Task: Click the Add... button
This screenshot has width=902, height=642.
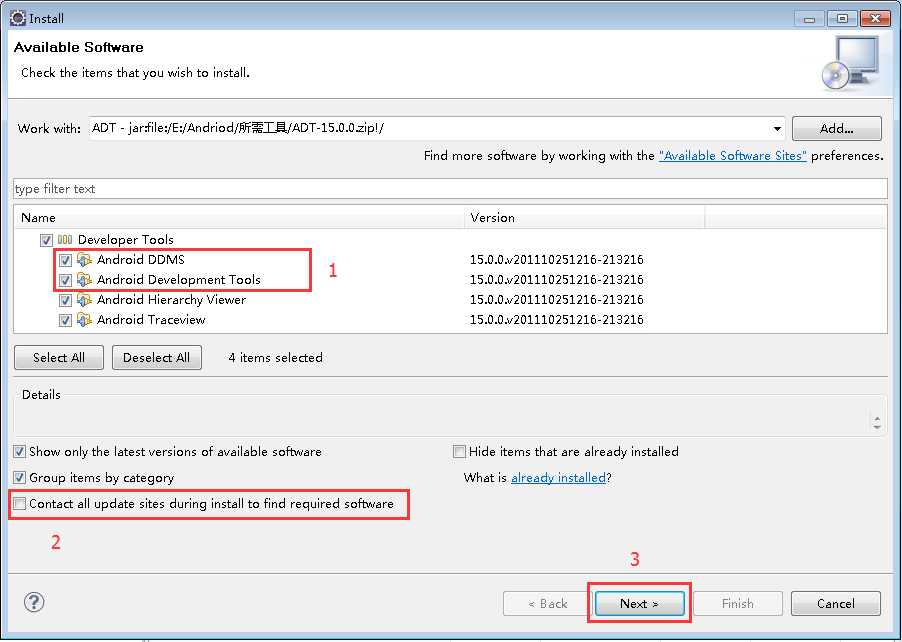Action: (836, 128)
